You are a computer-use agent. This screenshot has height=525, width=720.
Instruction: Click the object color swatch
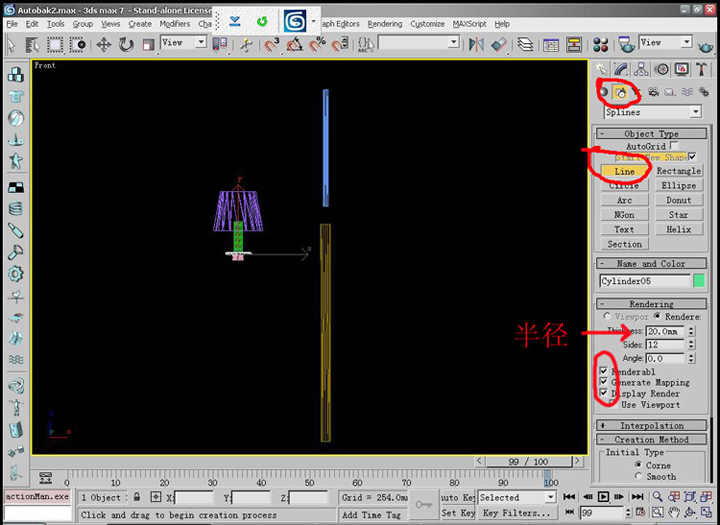coord(698,281)
